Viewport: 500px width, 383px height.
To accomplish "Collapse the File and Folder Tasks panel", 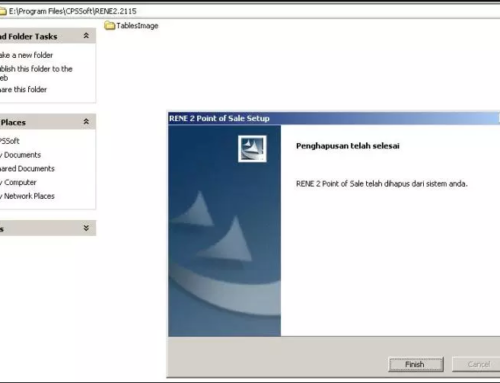I will pyautogui.click(x=86, y=36).
